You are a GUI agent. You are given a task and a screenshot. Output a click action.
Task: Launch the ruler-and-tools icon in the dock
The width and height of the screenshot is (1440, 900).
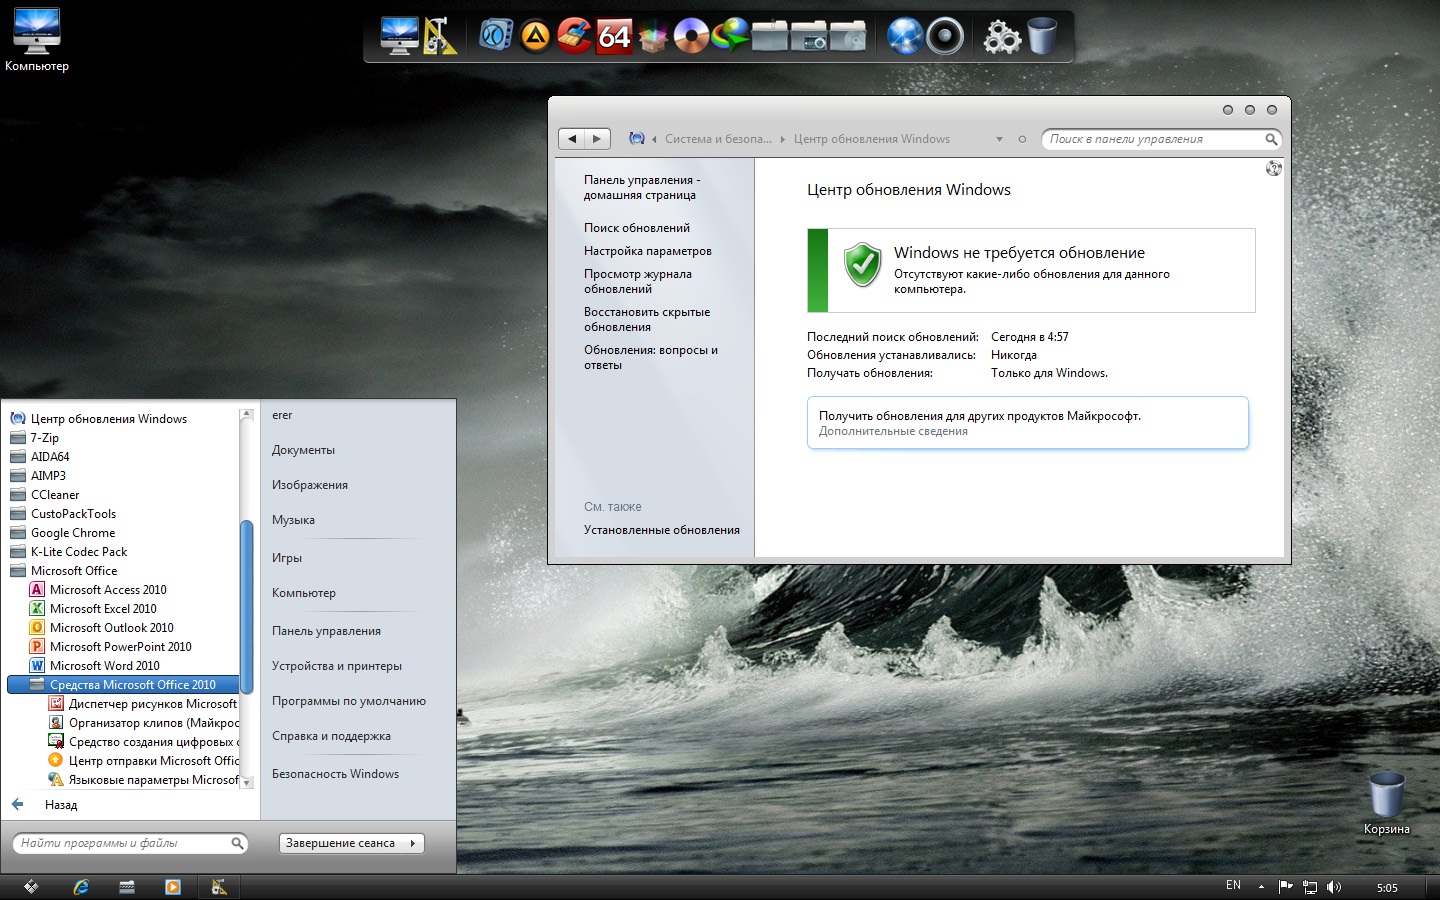tap(440, 36)
